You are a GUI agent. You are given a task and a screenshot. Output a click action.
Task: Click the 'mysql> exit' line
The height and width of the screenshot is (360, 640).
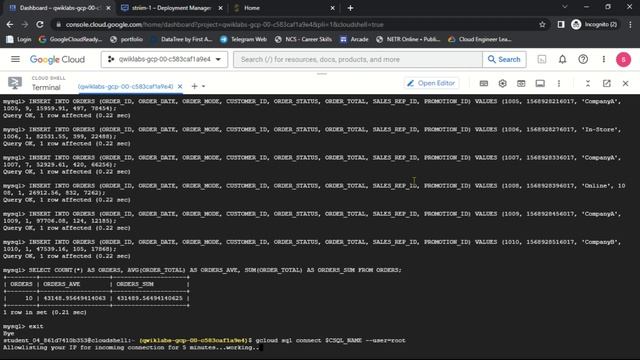point(23,327)
